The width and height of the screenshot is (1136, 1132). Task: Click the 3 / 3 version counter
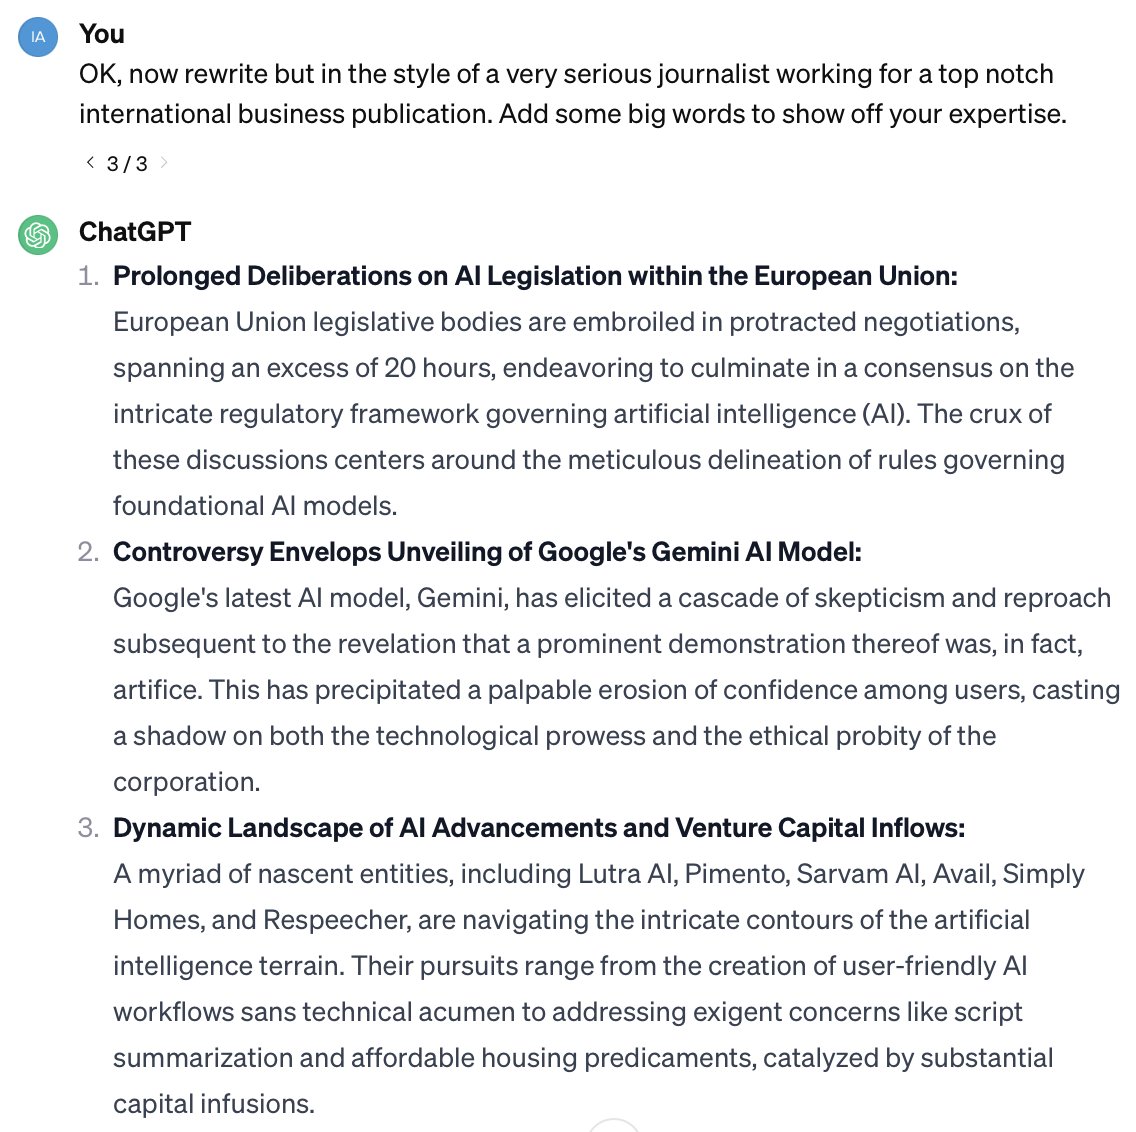coord(127,163)
